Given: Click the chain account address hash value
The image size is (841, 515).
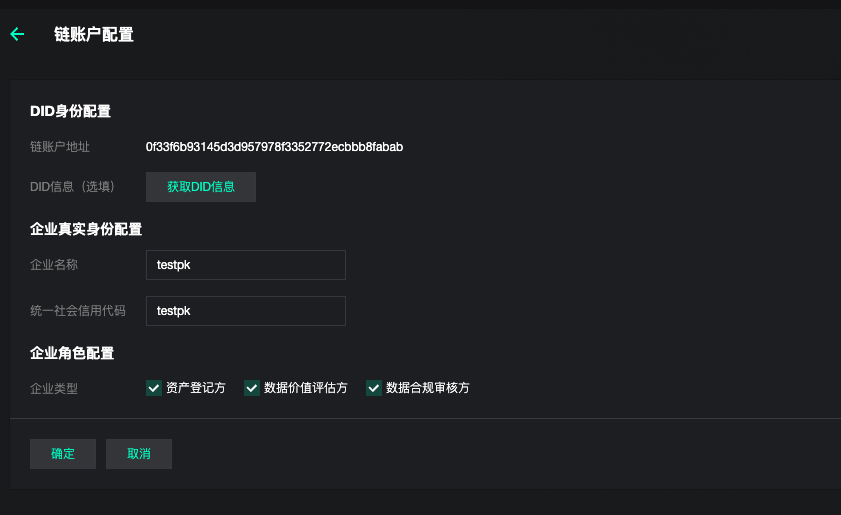Looking at the screenshot, I should (x=274, y=147).
